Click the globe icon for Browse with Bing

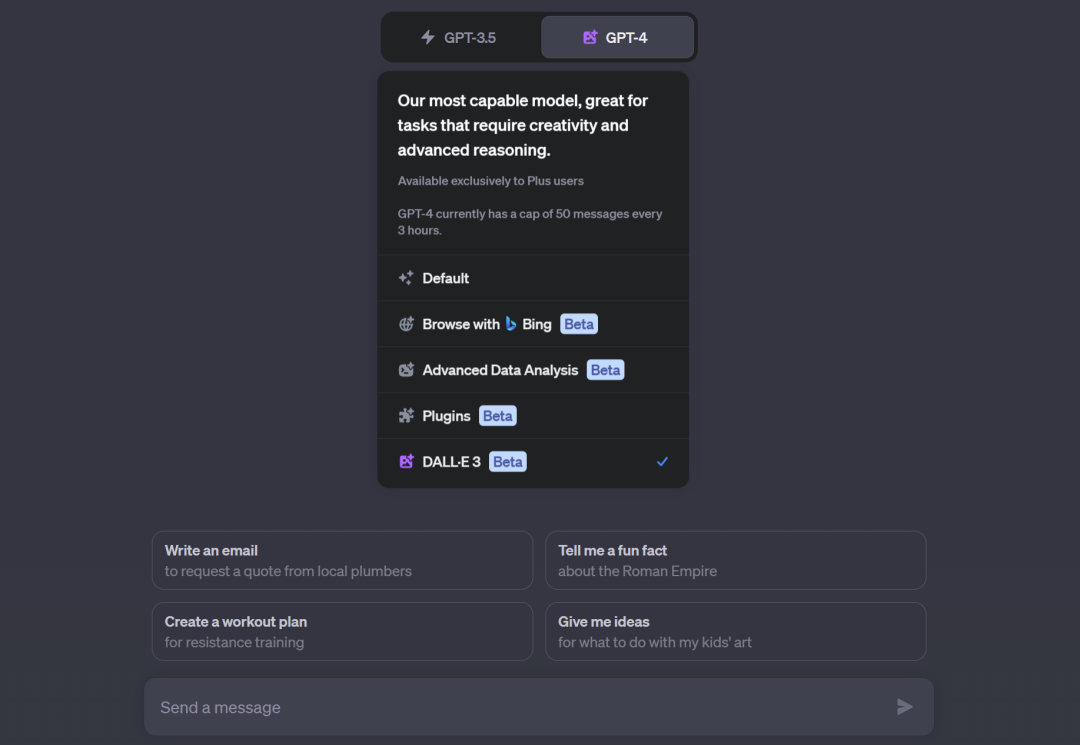[x=406, y=324]
